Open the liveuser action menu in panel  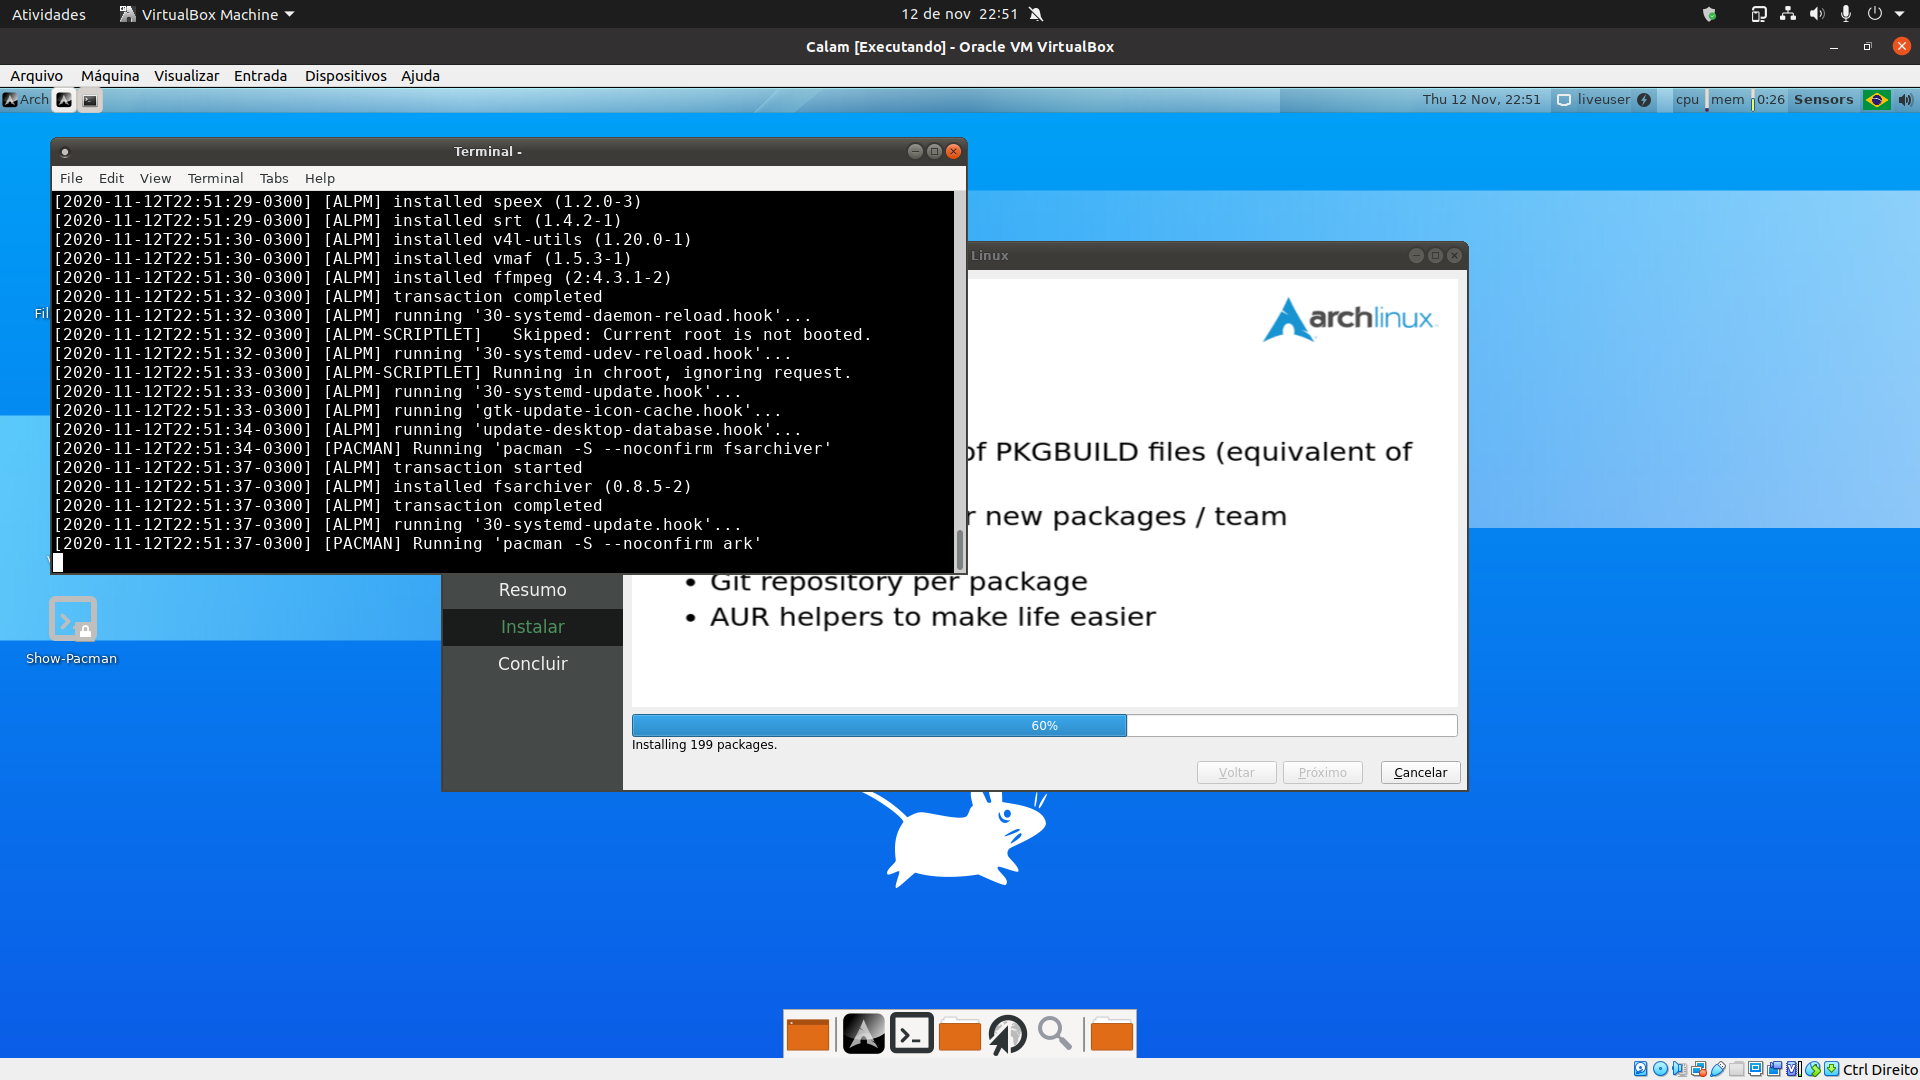point(1604,100)
